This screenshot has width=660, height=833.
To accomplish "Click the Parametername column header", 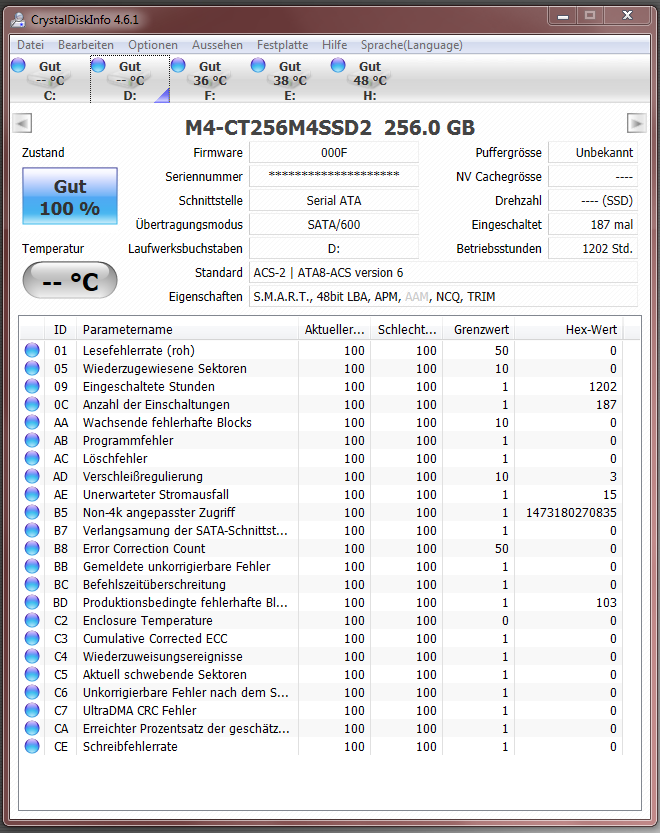I will click(x=187, y=330).
